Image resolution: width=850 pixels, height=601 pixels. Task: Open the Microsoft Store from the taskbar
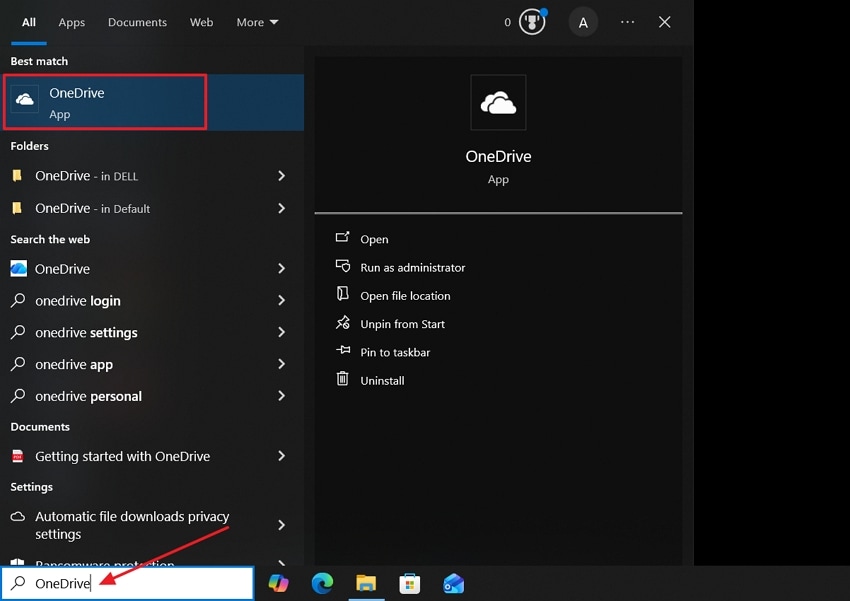click(410, 583)
